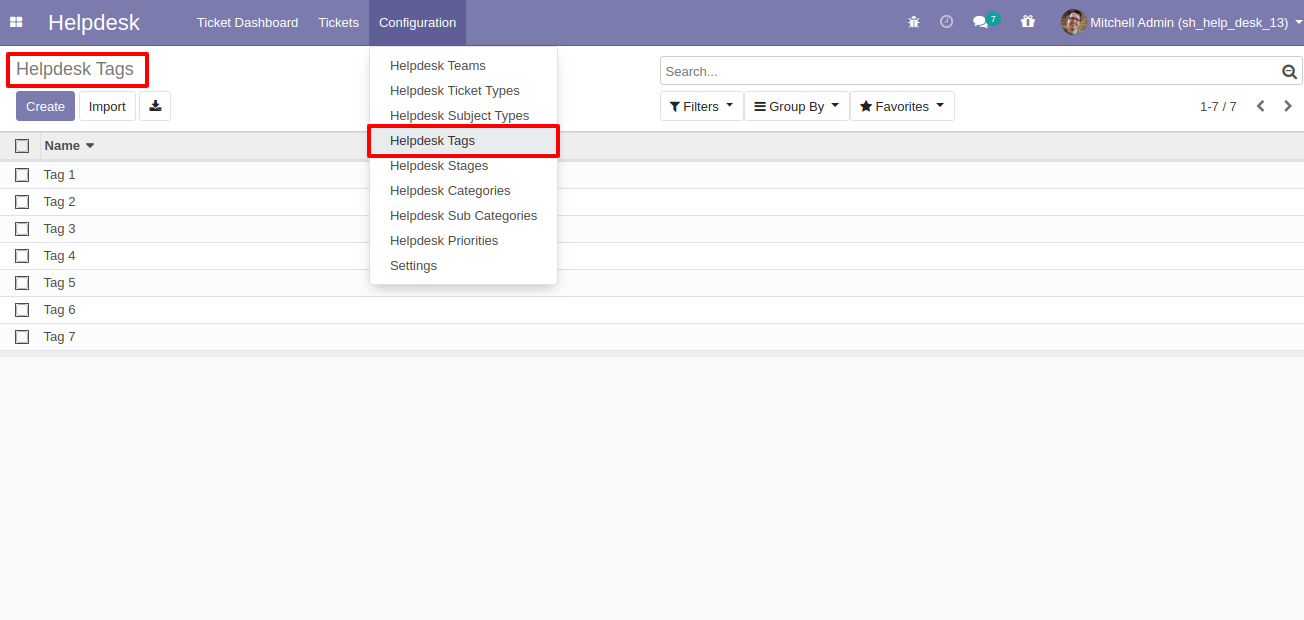
Task: Select Helpdesk Priorities menu entry
Action: coord(463,241)
